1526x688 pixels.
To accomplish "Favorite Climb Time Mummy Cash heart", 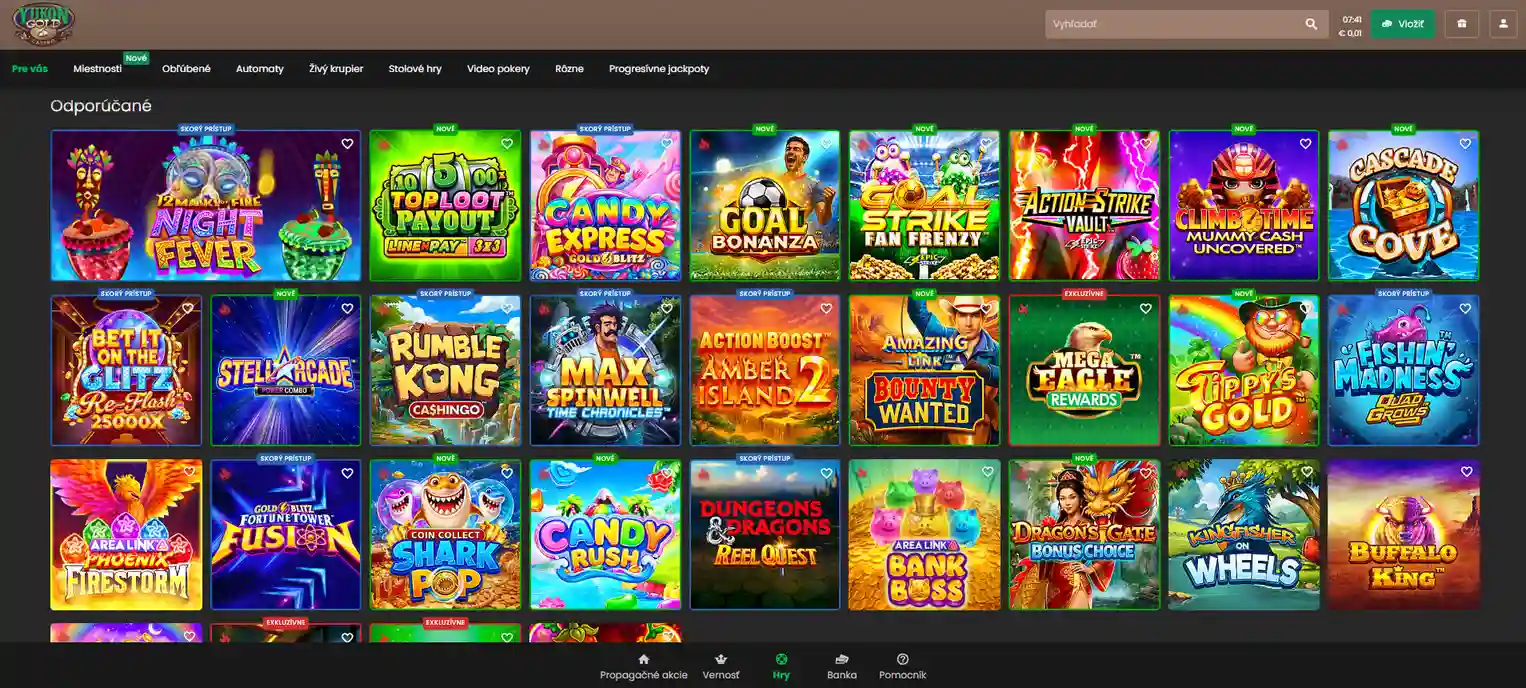I will click(x=1305, y=144).
